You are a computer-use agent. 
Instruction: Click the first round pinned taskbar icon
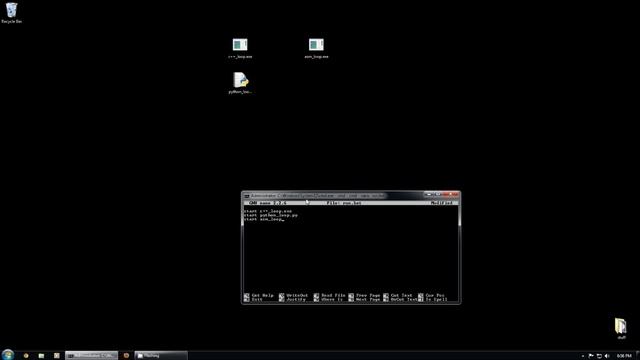pos(26,356)
